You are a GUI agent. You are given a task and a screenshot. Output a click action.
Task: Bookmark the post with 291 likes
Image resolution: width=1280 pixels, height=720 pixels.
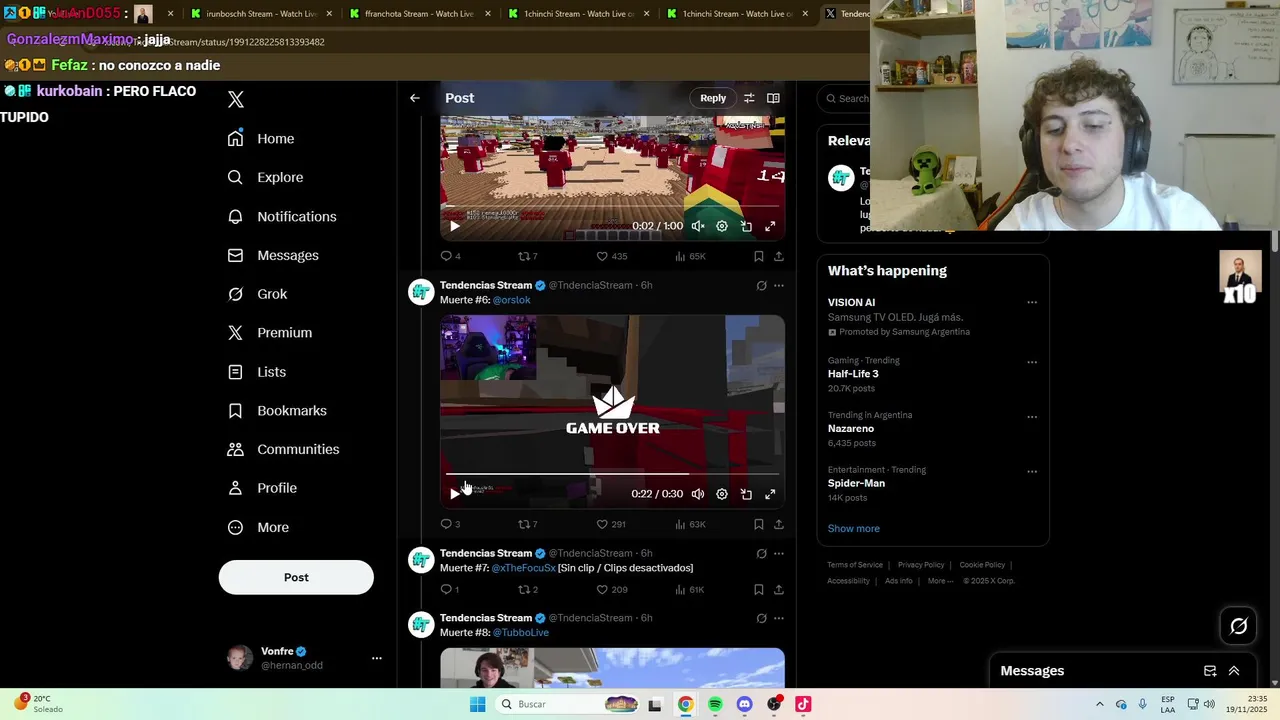coord(759,524)
